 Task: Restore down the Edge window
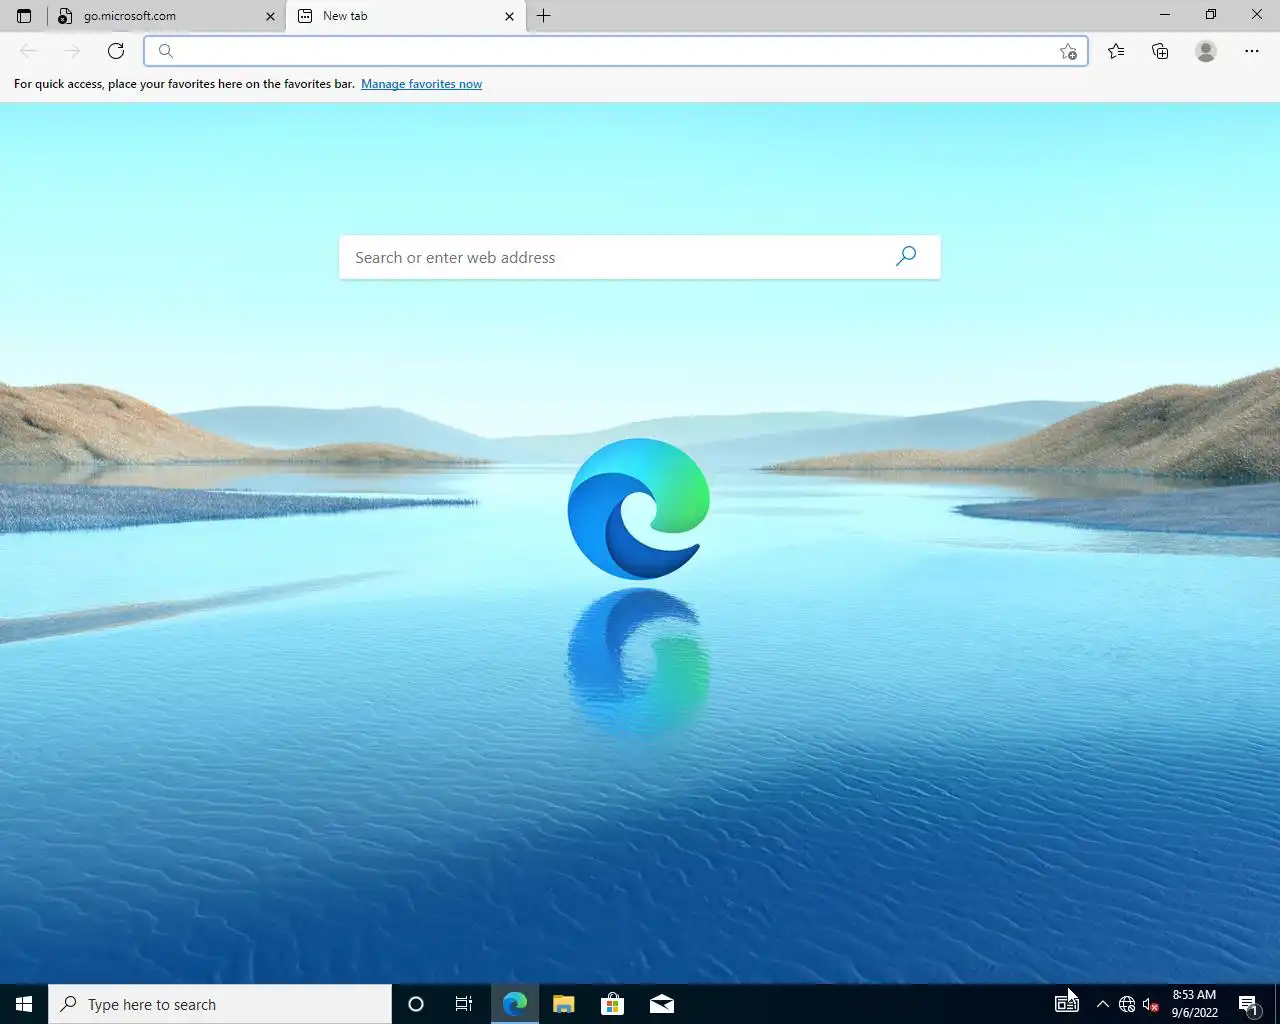click(x=1210, y=15)
